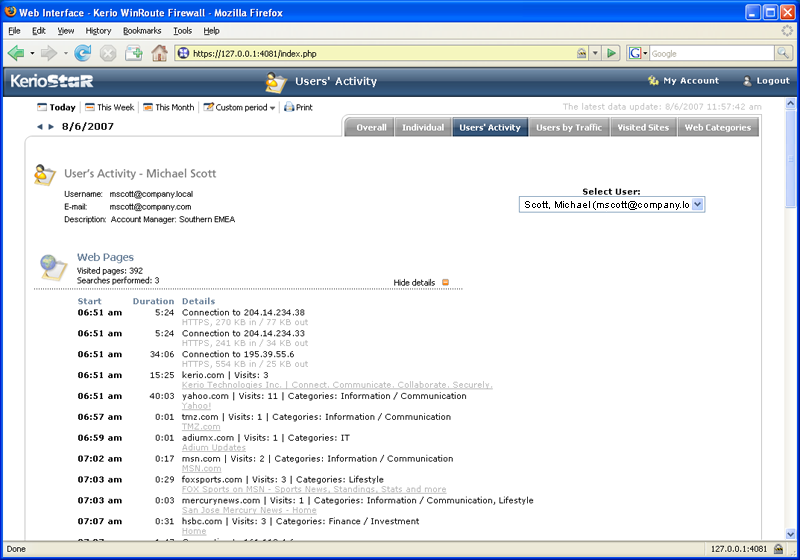
Task: Open the back history dropdown arrow
Action: [32, 53]
